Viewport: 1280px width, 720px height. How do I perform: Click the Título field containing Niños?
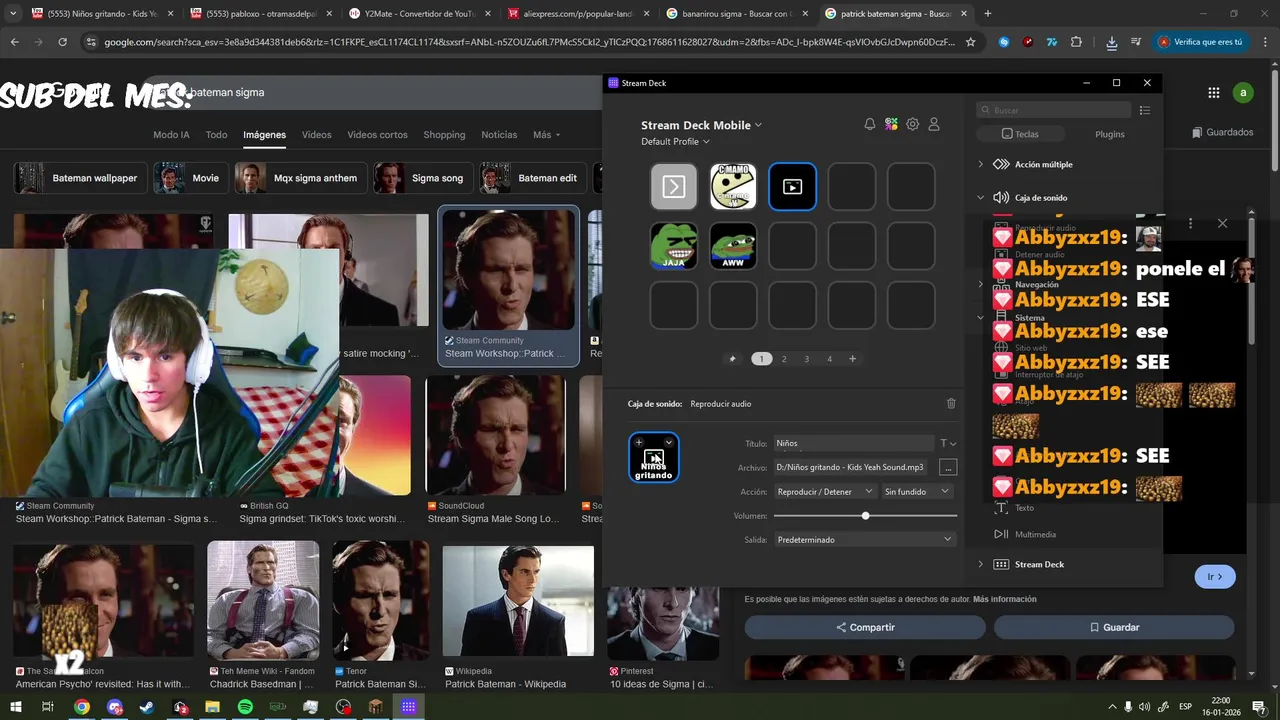tap(853, 443)
